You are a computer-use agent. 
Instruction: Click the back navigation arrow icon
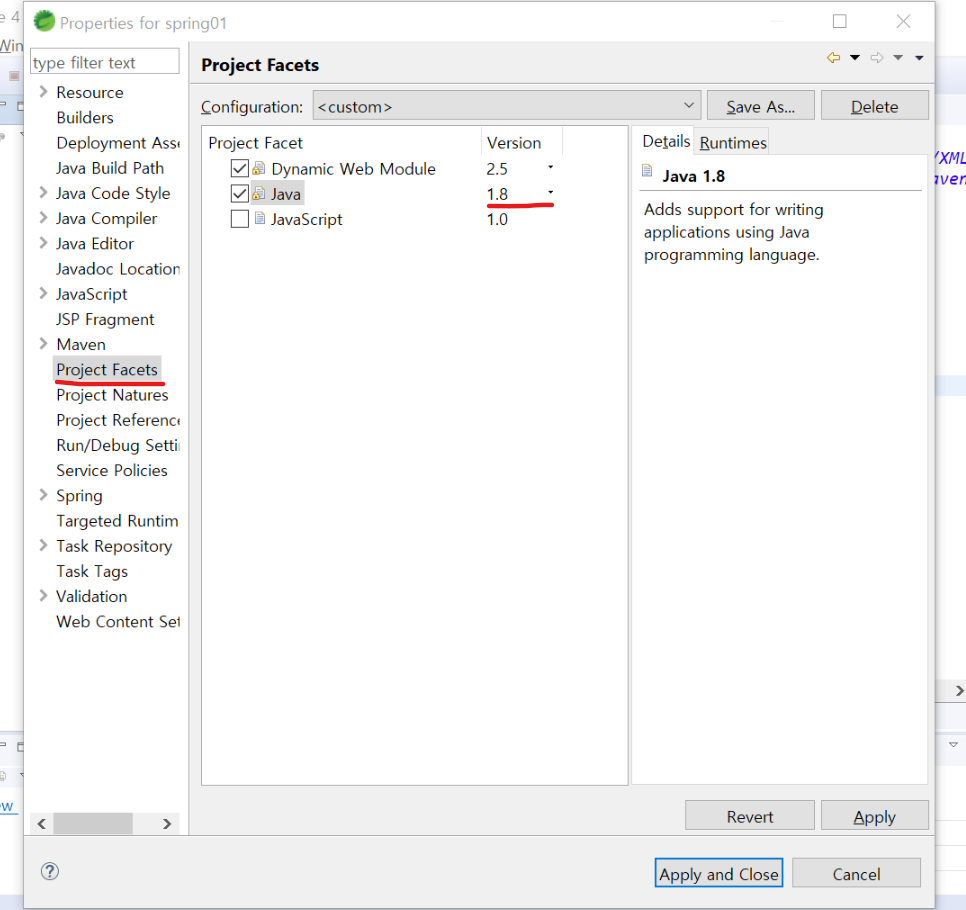click(834, 58)
